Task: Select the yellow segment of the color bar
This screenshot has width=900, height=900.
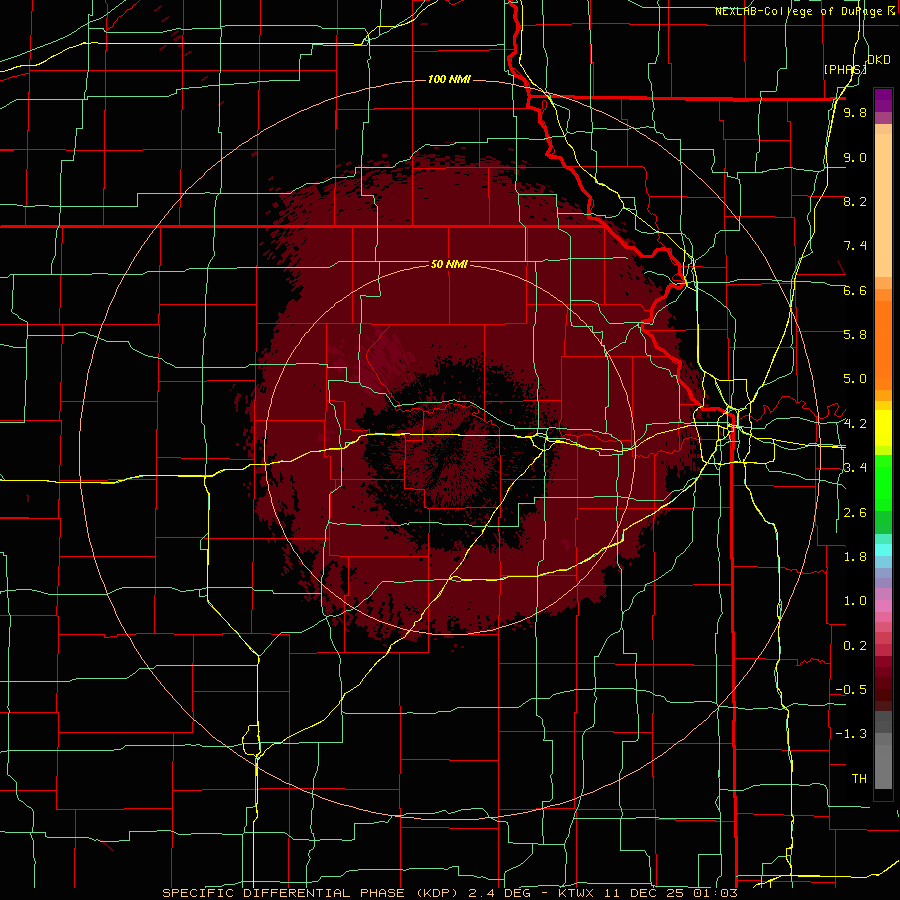Action: tap(883, 428)
